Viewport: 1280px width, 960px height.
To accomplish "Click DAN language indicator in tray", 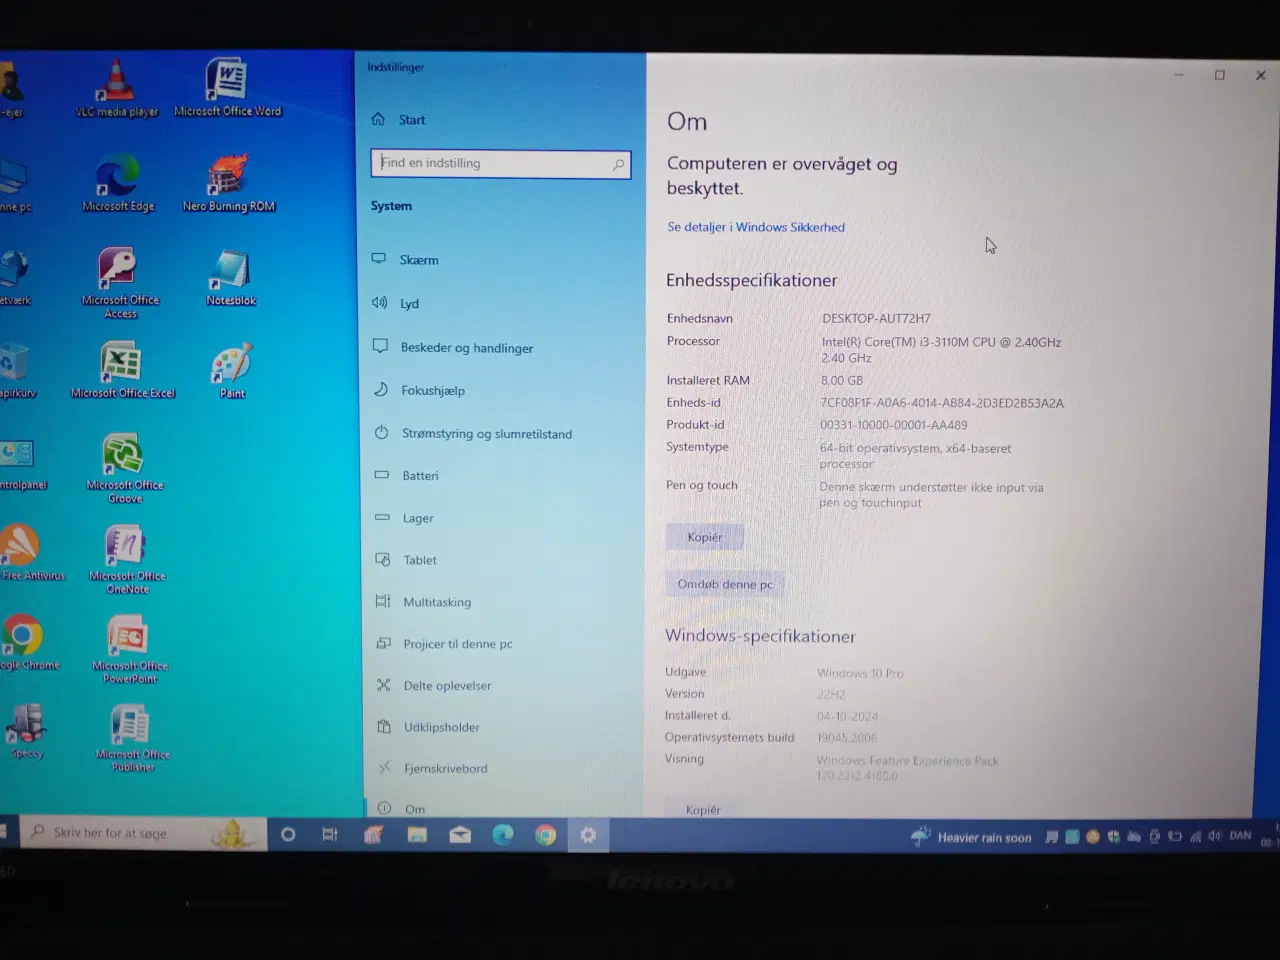I will [x=1240, y=836].
